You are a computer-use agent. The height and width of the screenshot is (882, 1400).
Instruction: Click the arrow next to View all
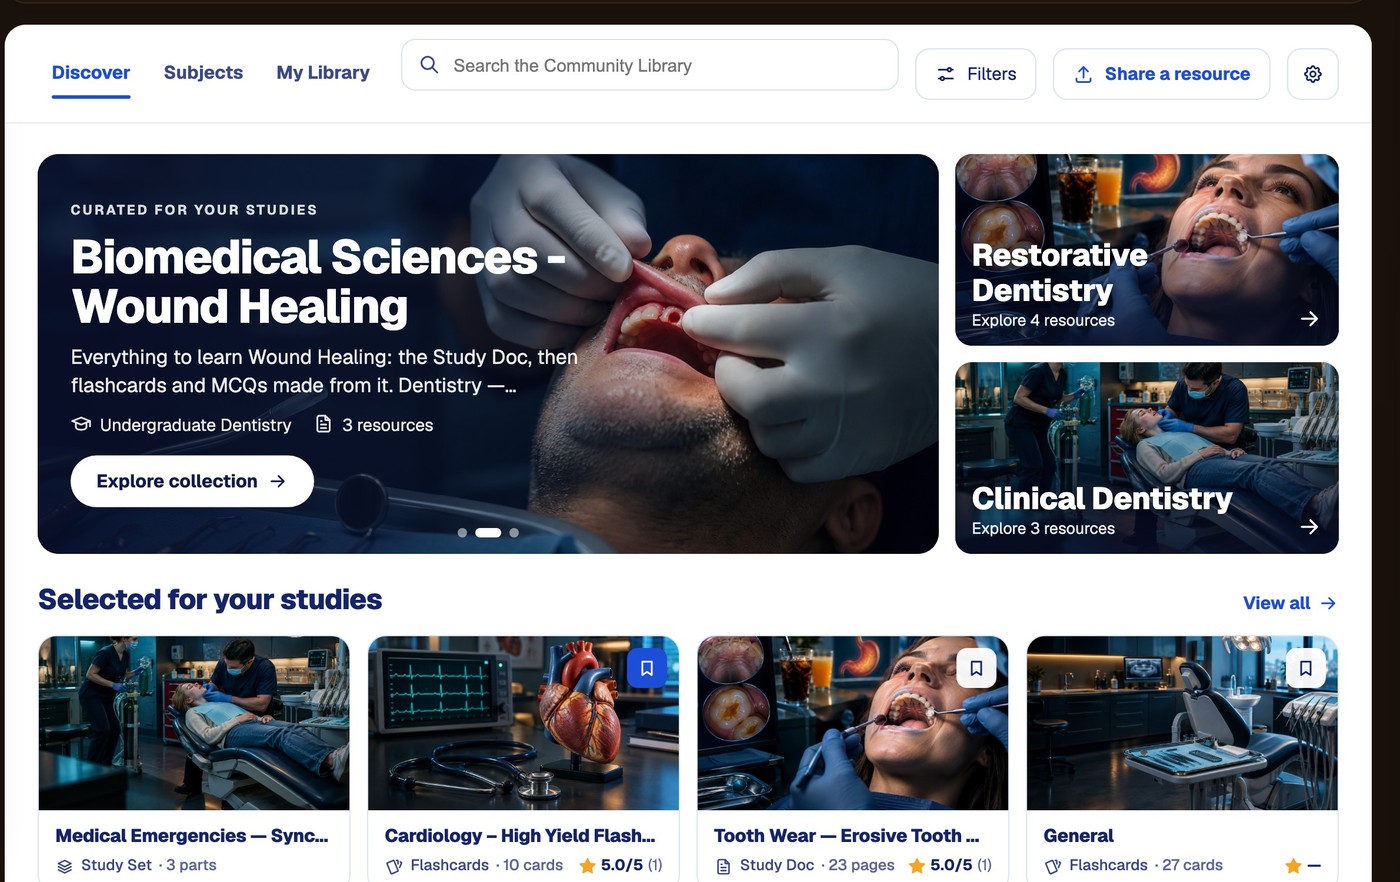pyautogui.click(x=1328, y=603)
